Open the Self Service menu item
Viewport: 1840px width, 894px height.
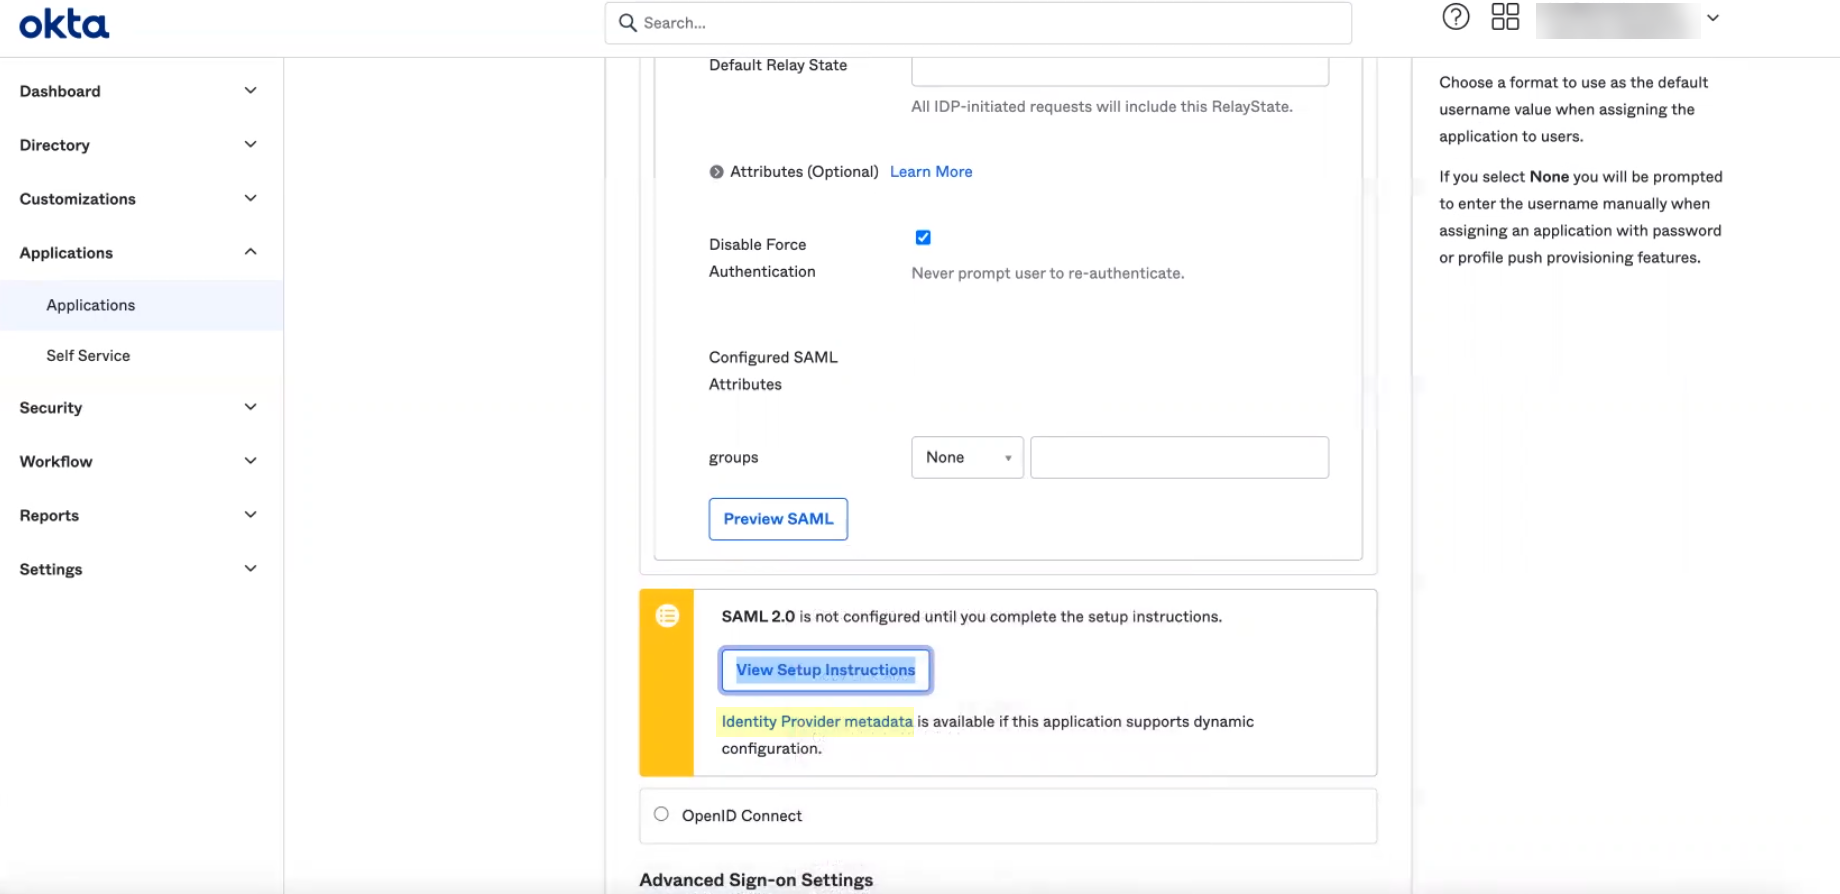click(x=88, y=356)
